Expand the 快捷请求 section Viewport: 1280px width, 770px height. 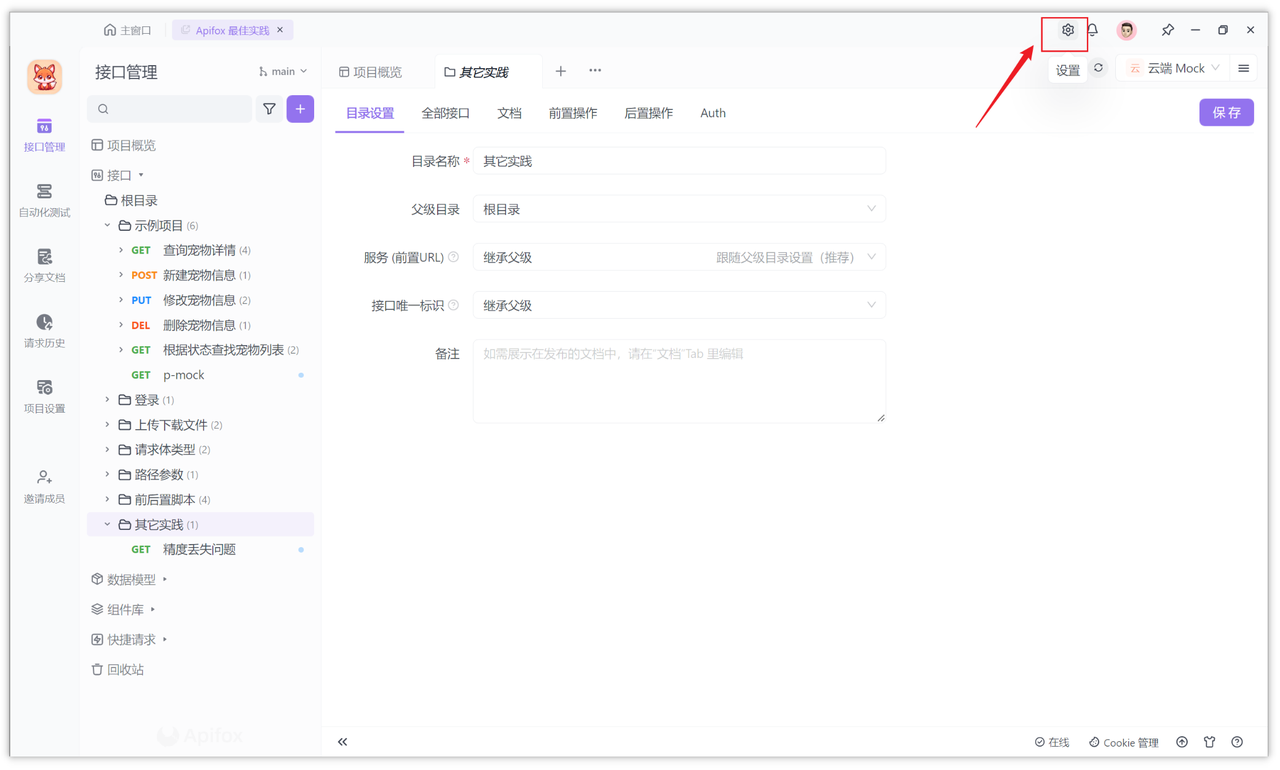point(165,639)
